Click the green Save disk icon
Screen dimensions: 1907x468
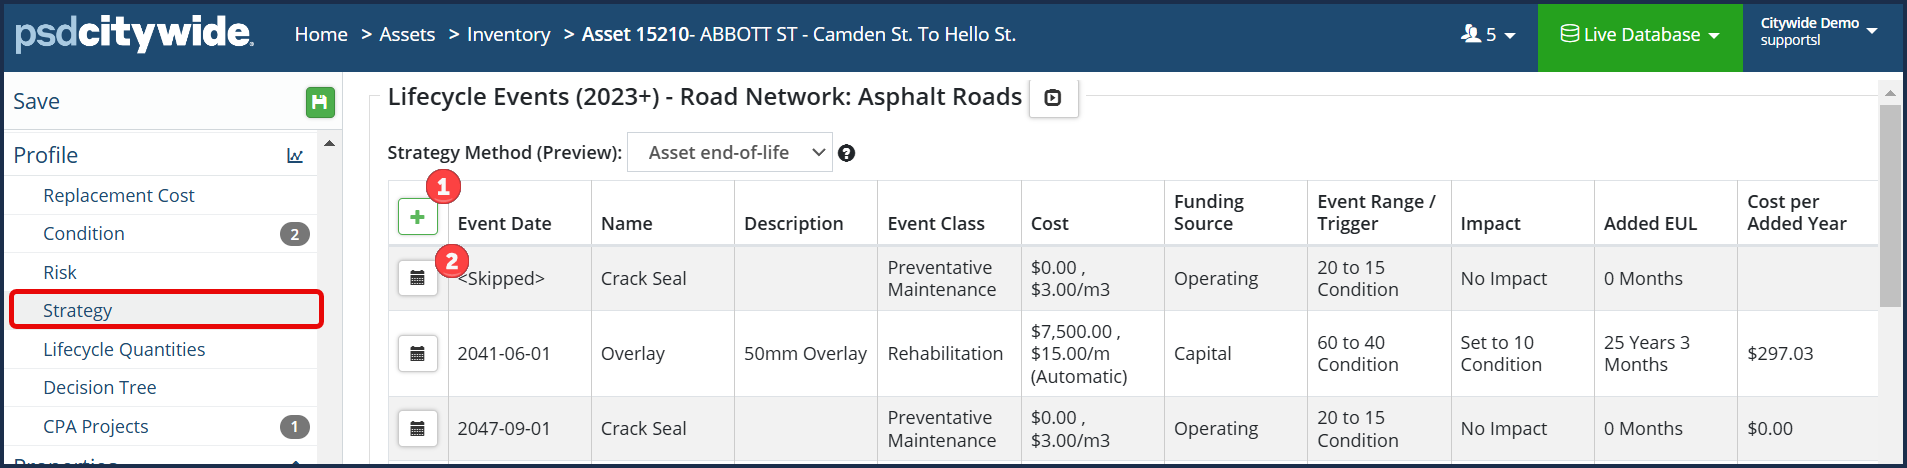(x=320, y=102)
